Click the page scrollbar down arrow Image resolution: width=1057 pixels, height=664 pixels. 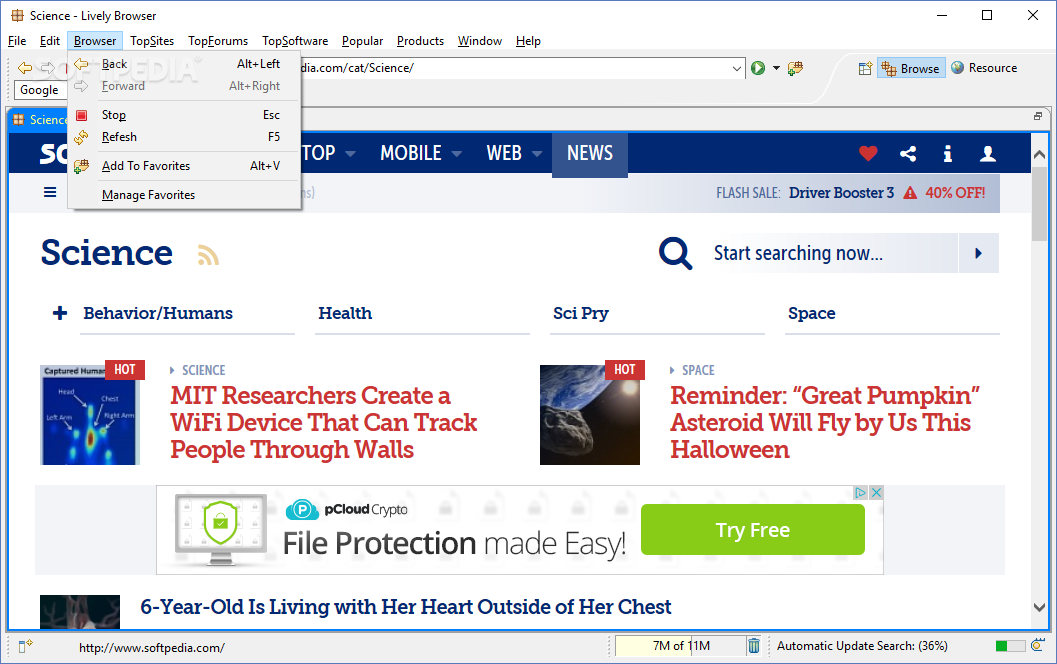[1039, 607]
